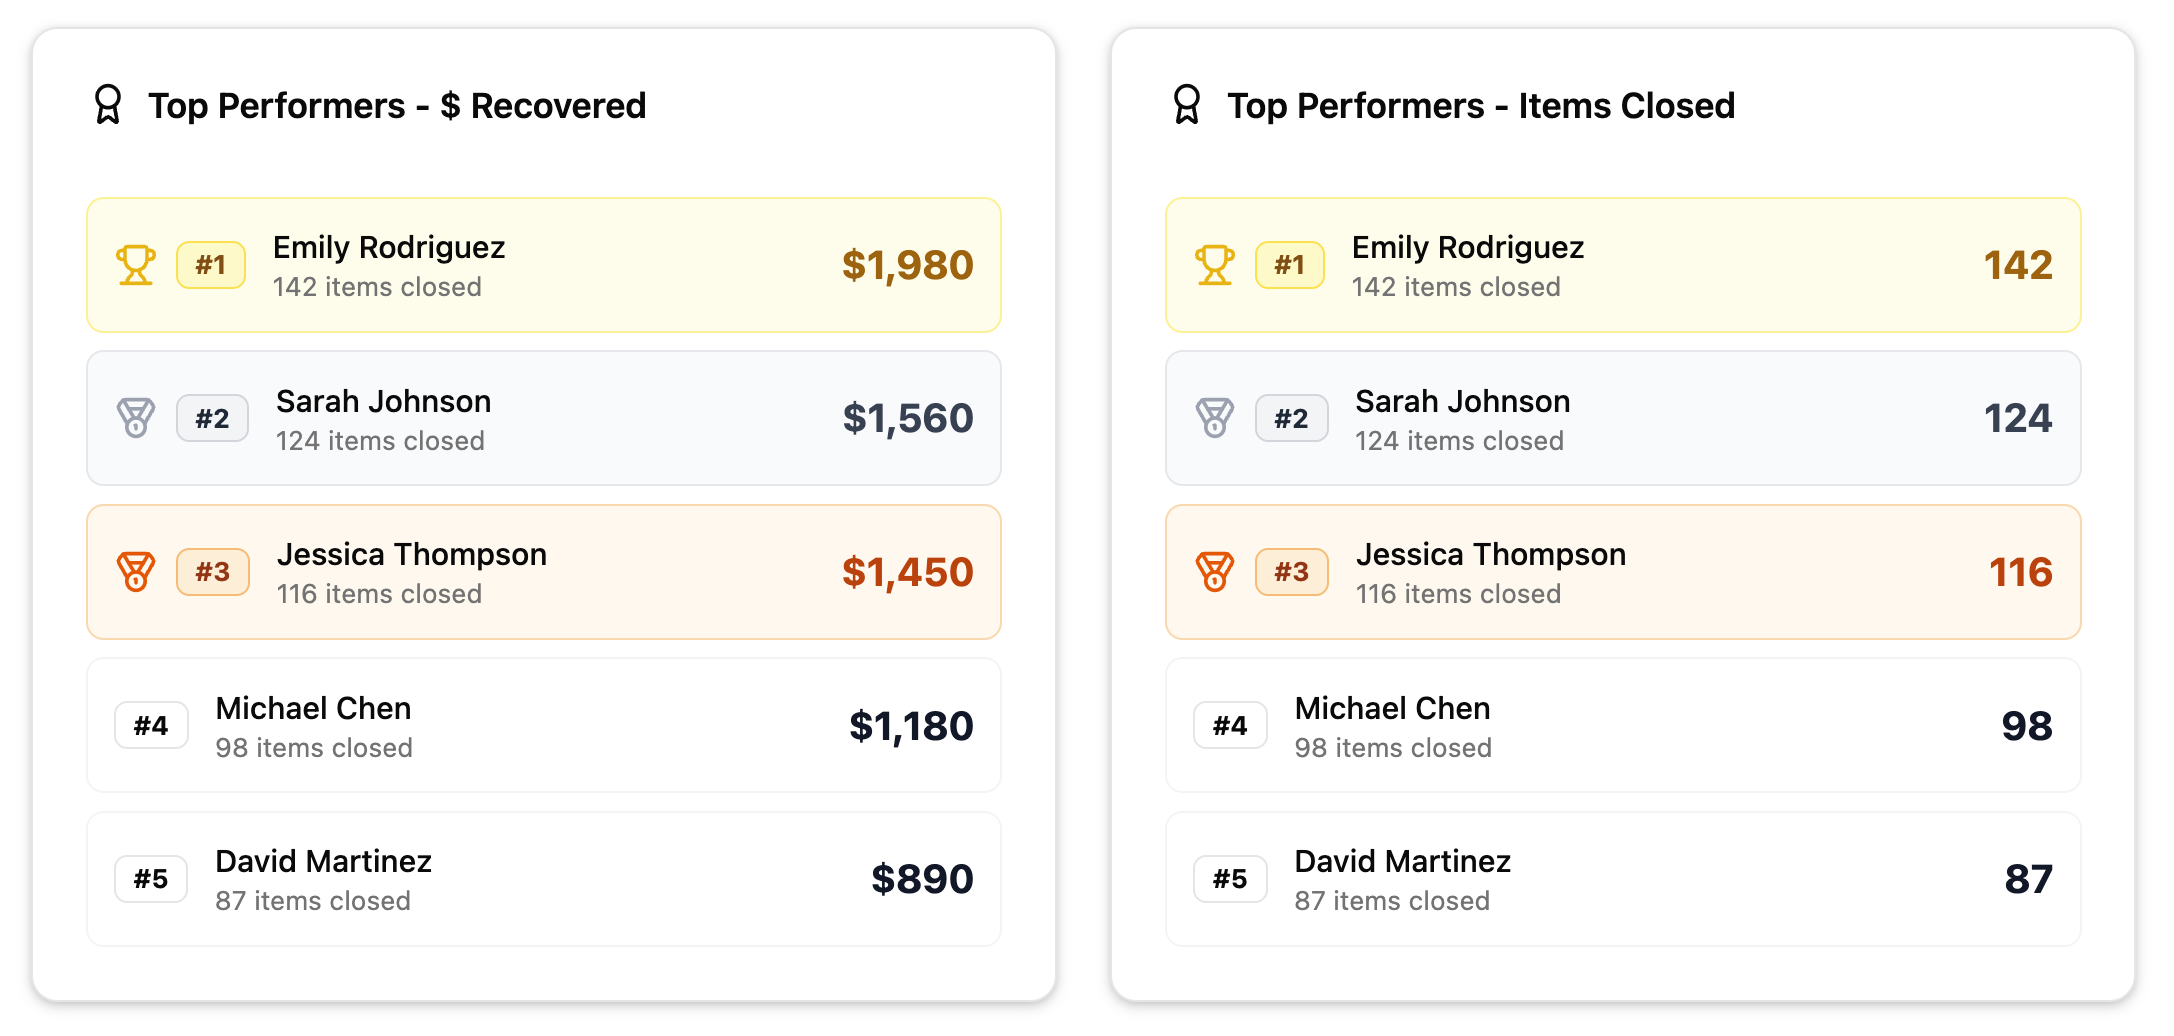Click the gold trophy icon in $ Recovered list
Screen dimensions: 2174x1036
pyautogui.click(x=136, y=265)
